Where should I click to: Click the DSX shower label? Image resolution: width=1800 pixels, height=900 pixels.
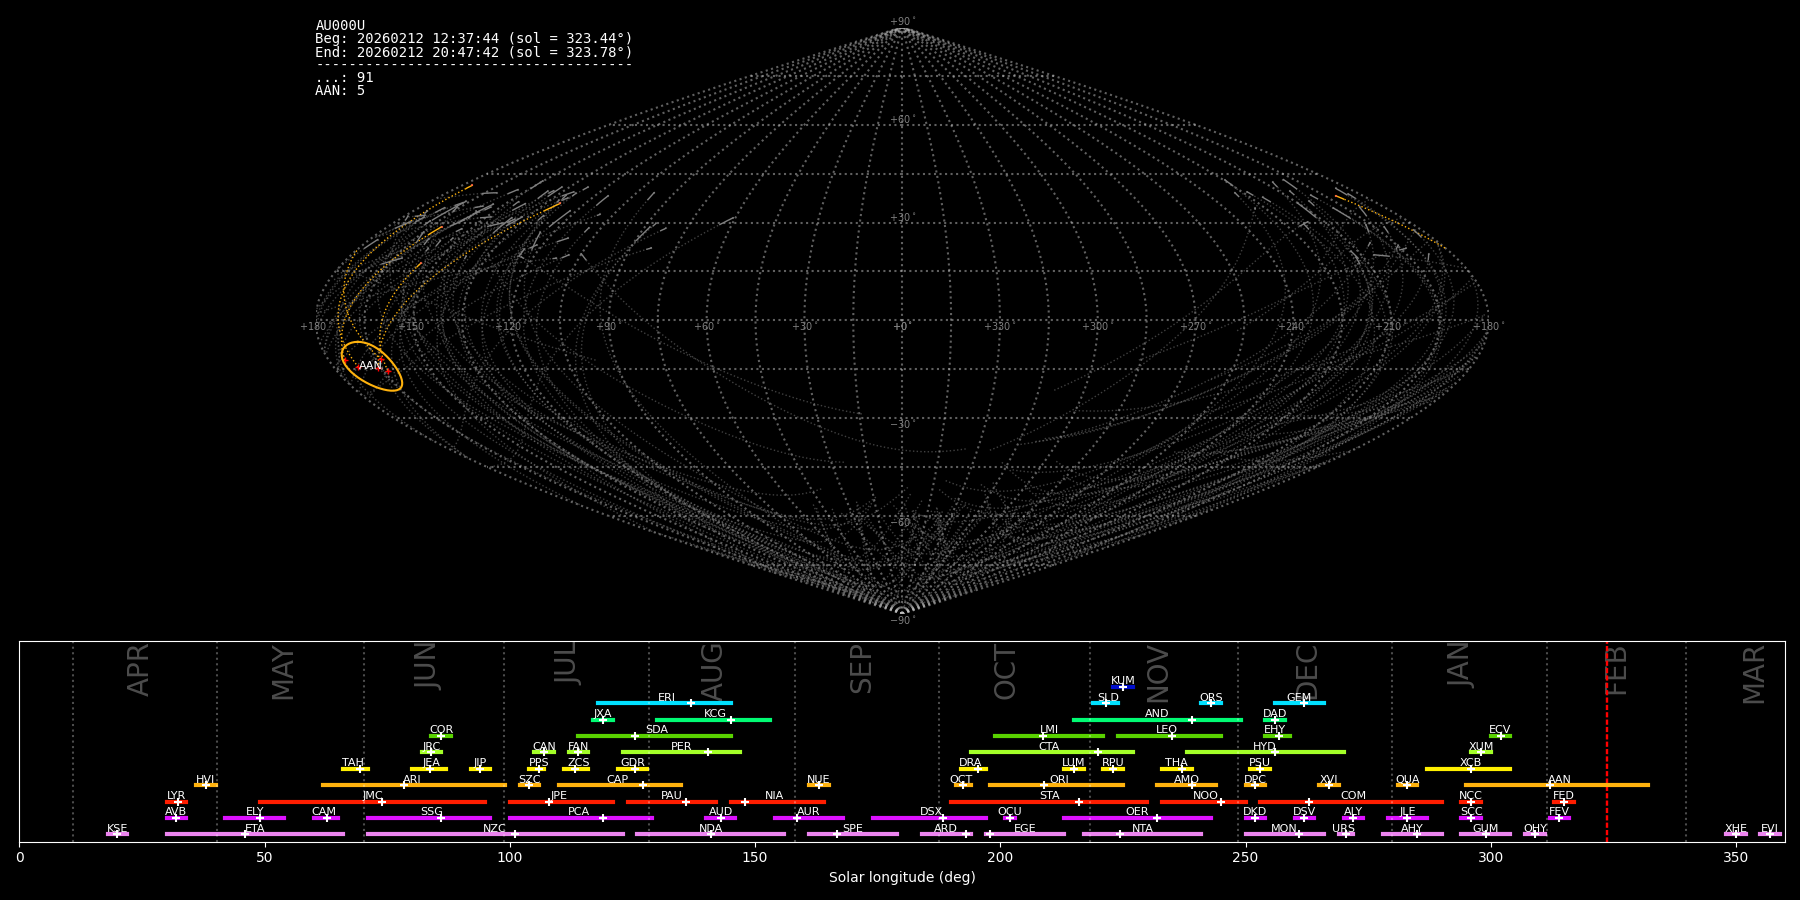(x=931, y=812)
